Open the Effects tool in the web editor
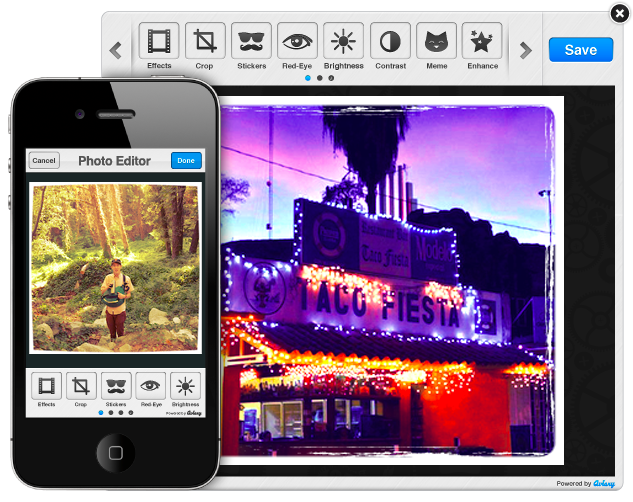 [159, 41]
